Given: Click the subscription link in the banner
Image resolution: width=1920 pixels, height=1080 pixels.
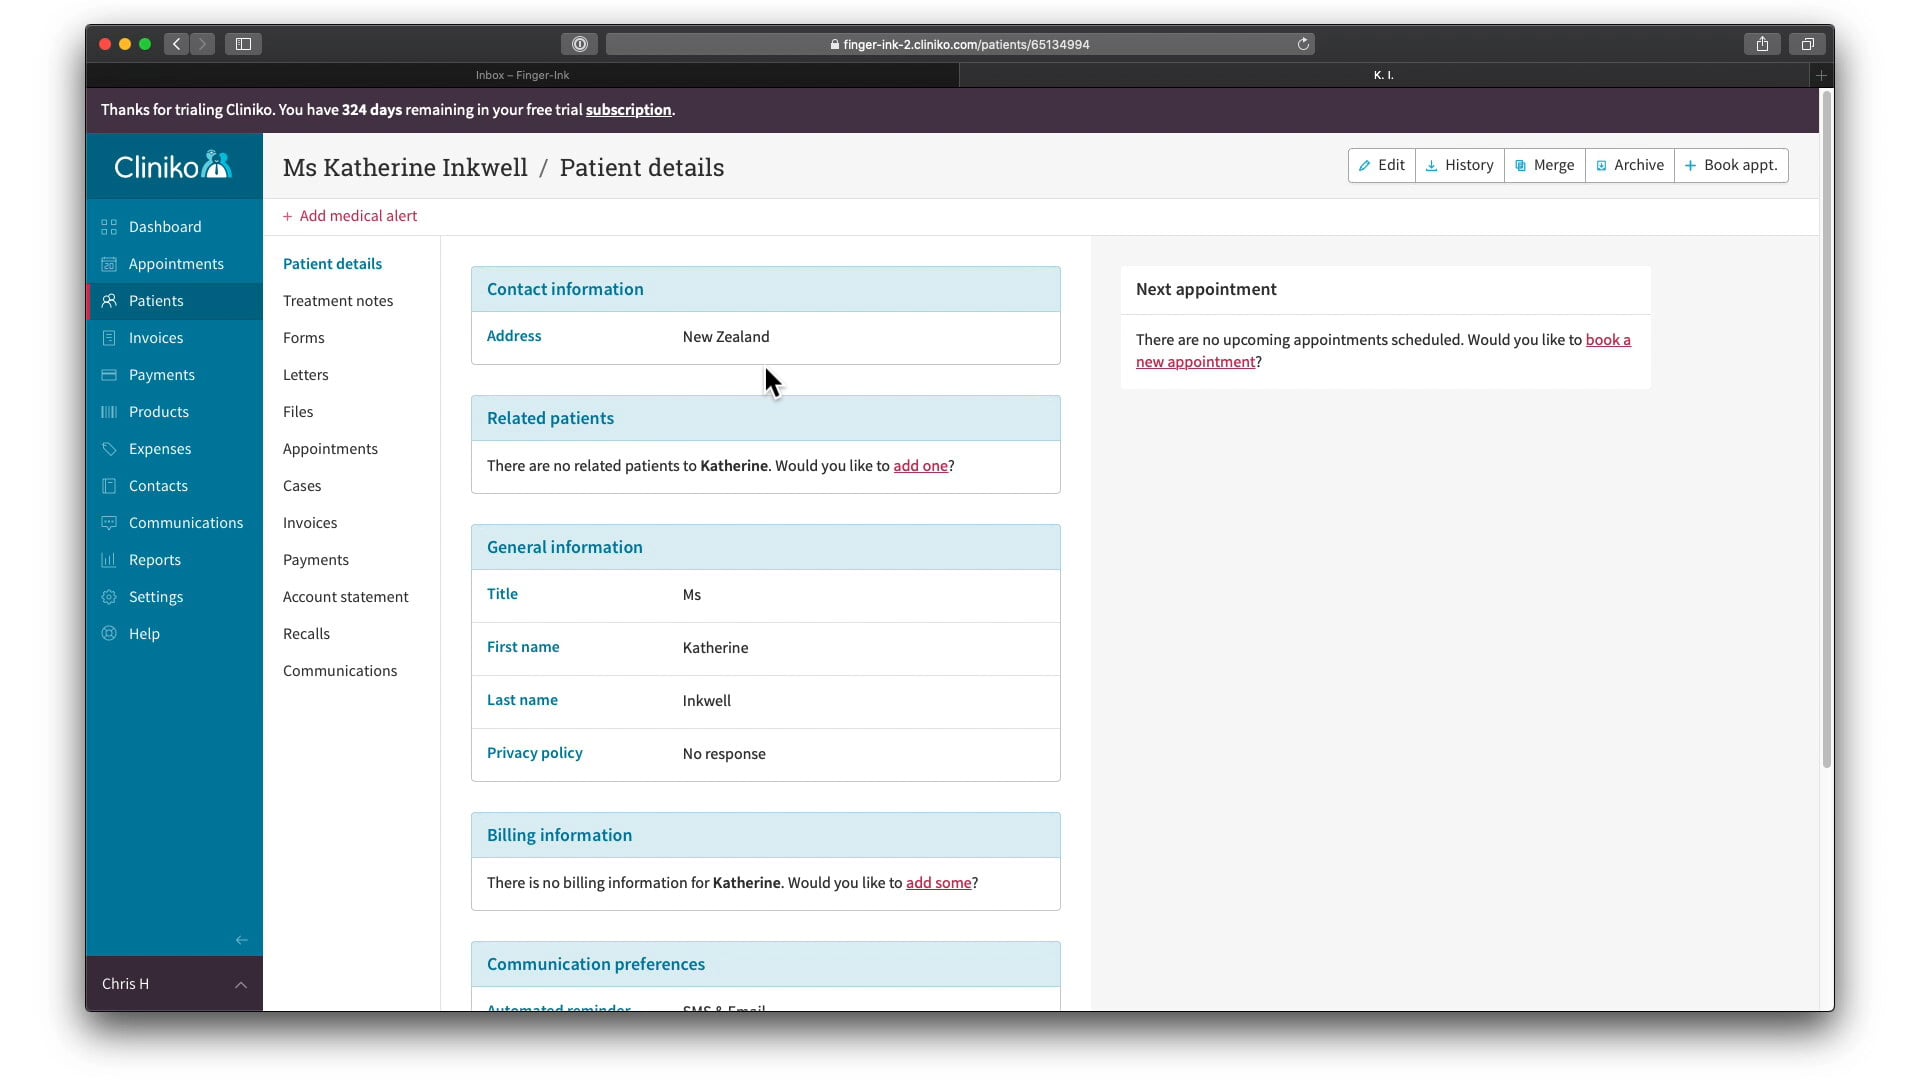Looking at the screenshot, I should 628,110.
